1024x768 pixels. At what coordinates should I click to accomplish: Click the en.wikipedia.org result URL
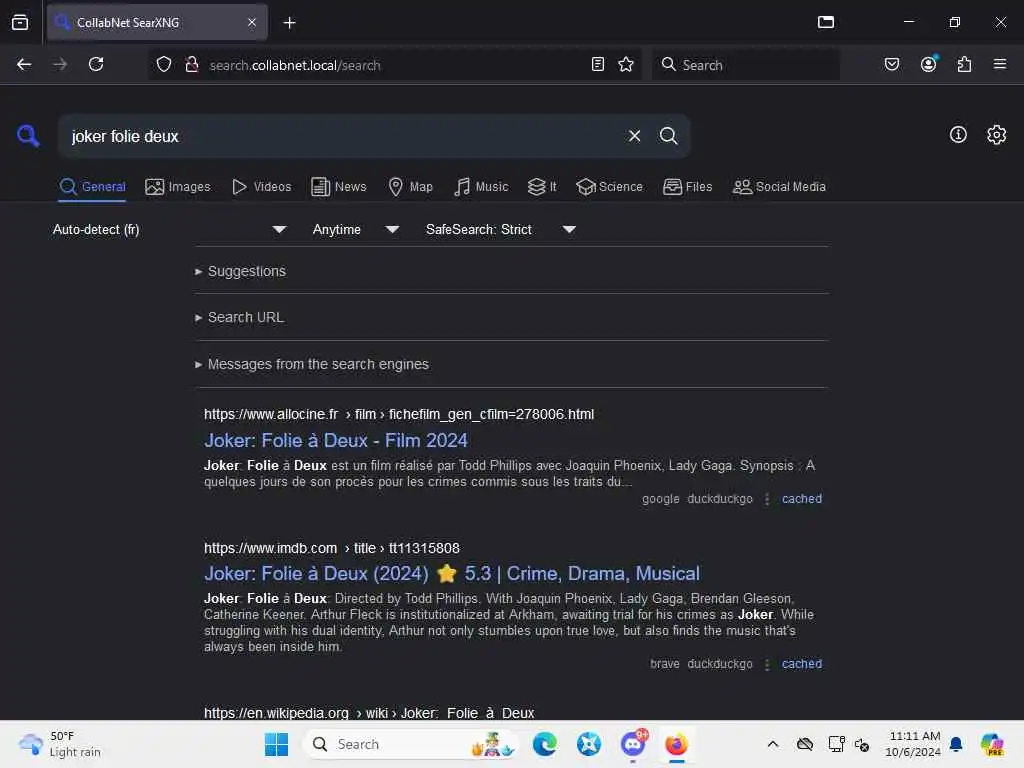[369, 712]
